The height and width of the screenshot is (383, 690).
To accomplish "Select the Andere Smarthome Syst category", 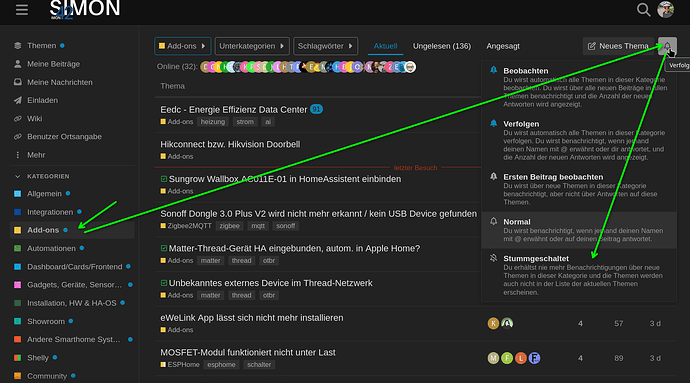I will 72,339.
